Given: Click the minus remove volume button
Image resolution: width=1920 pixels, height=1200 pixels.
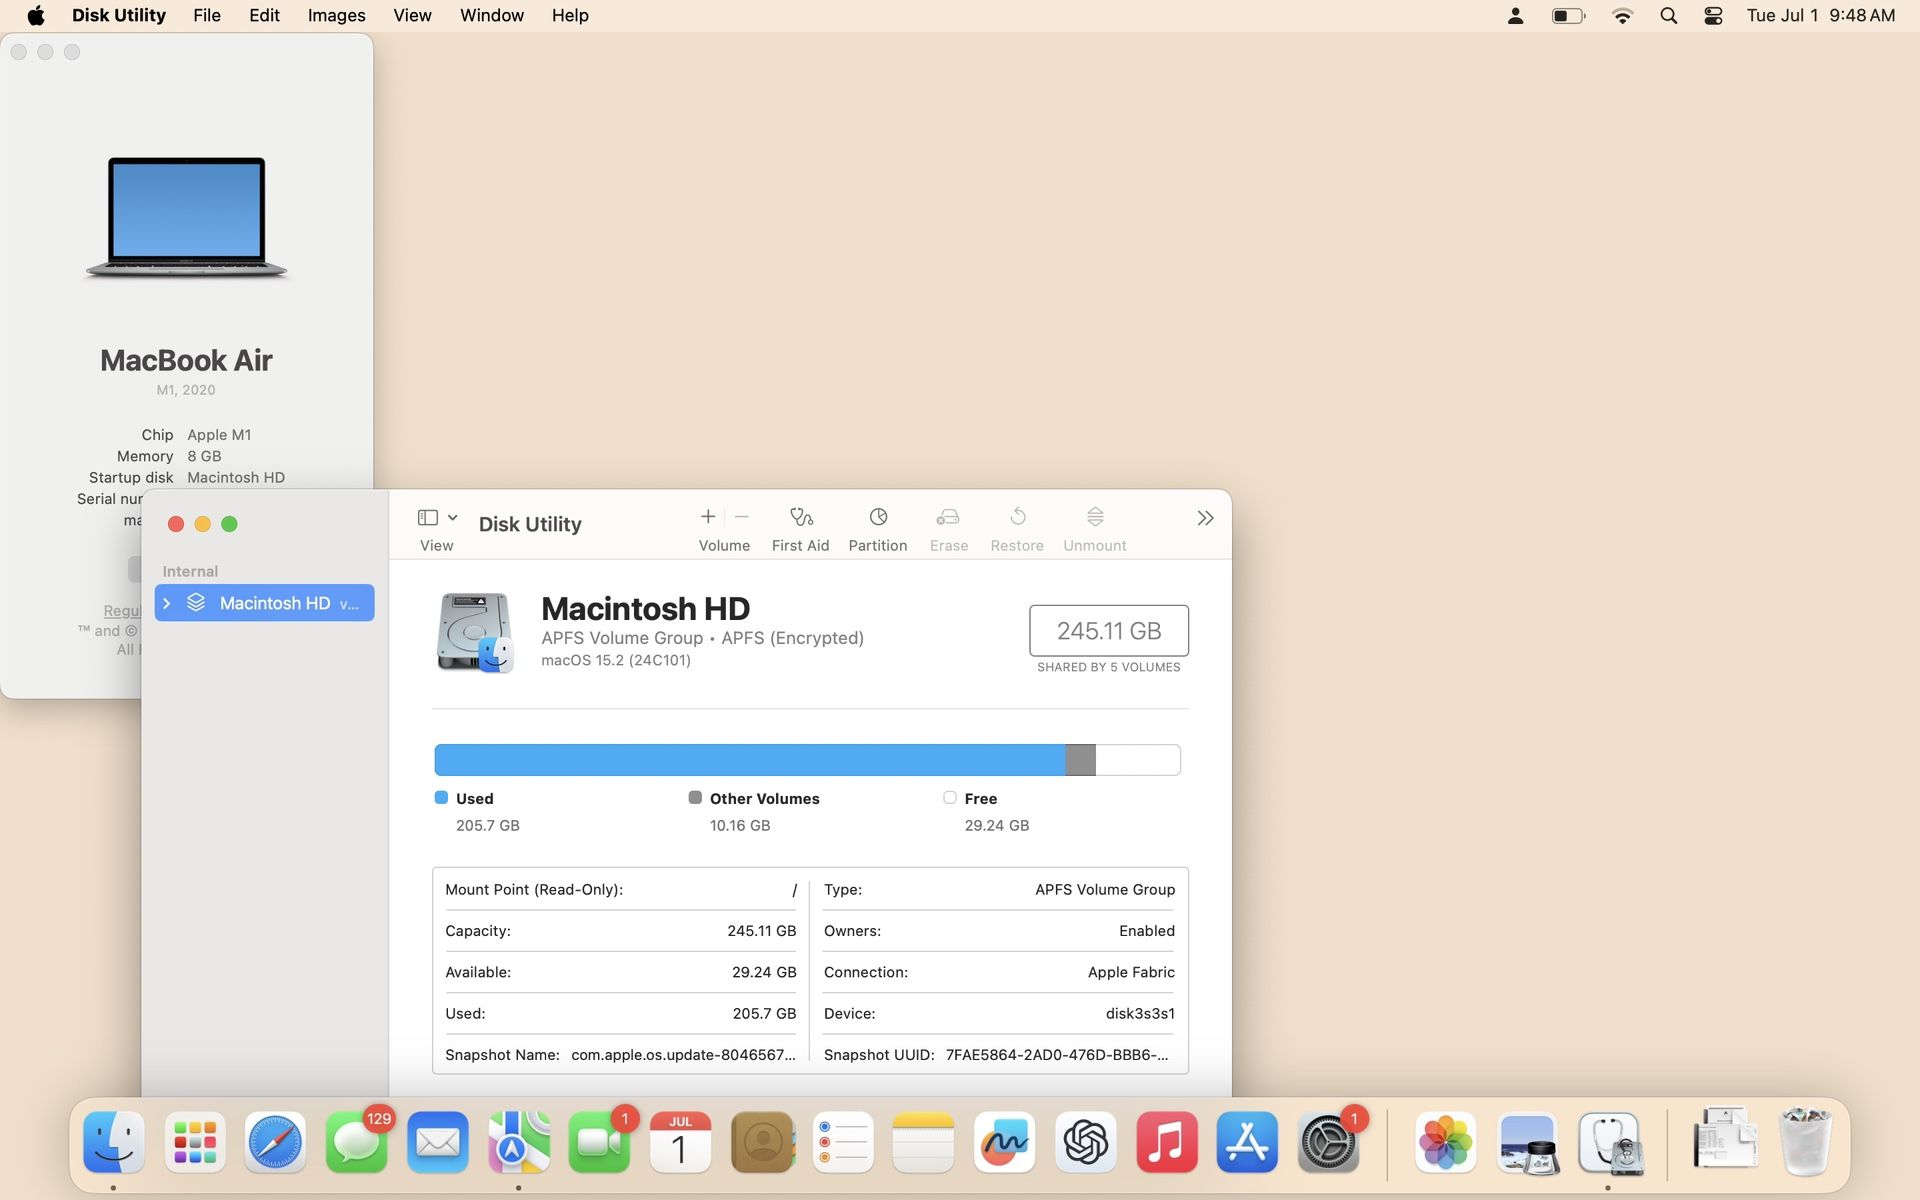Looking at the screenshot, I should (742, 517).
